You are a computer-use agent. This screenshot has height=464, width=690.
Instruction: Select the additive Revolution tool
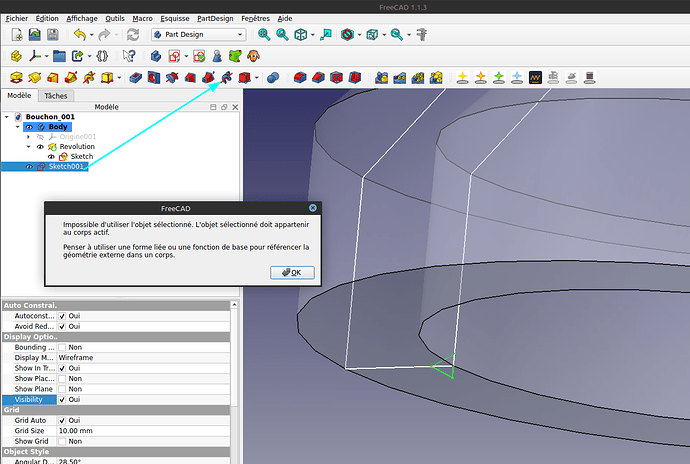[x=35, y=78]
